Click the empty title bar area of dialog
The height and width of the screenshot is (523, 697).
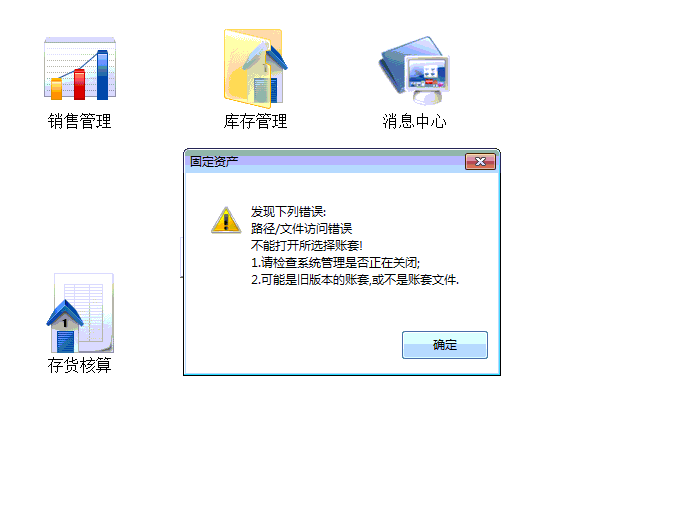pos(351,162)
